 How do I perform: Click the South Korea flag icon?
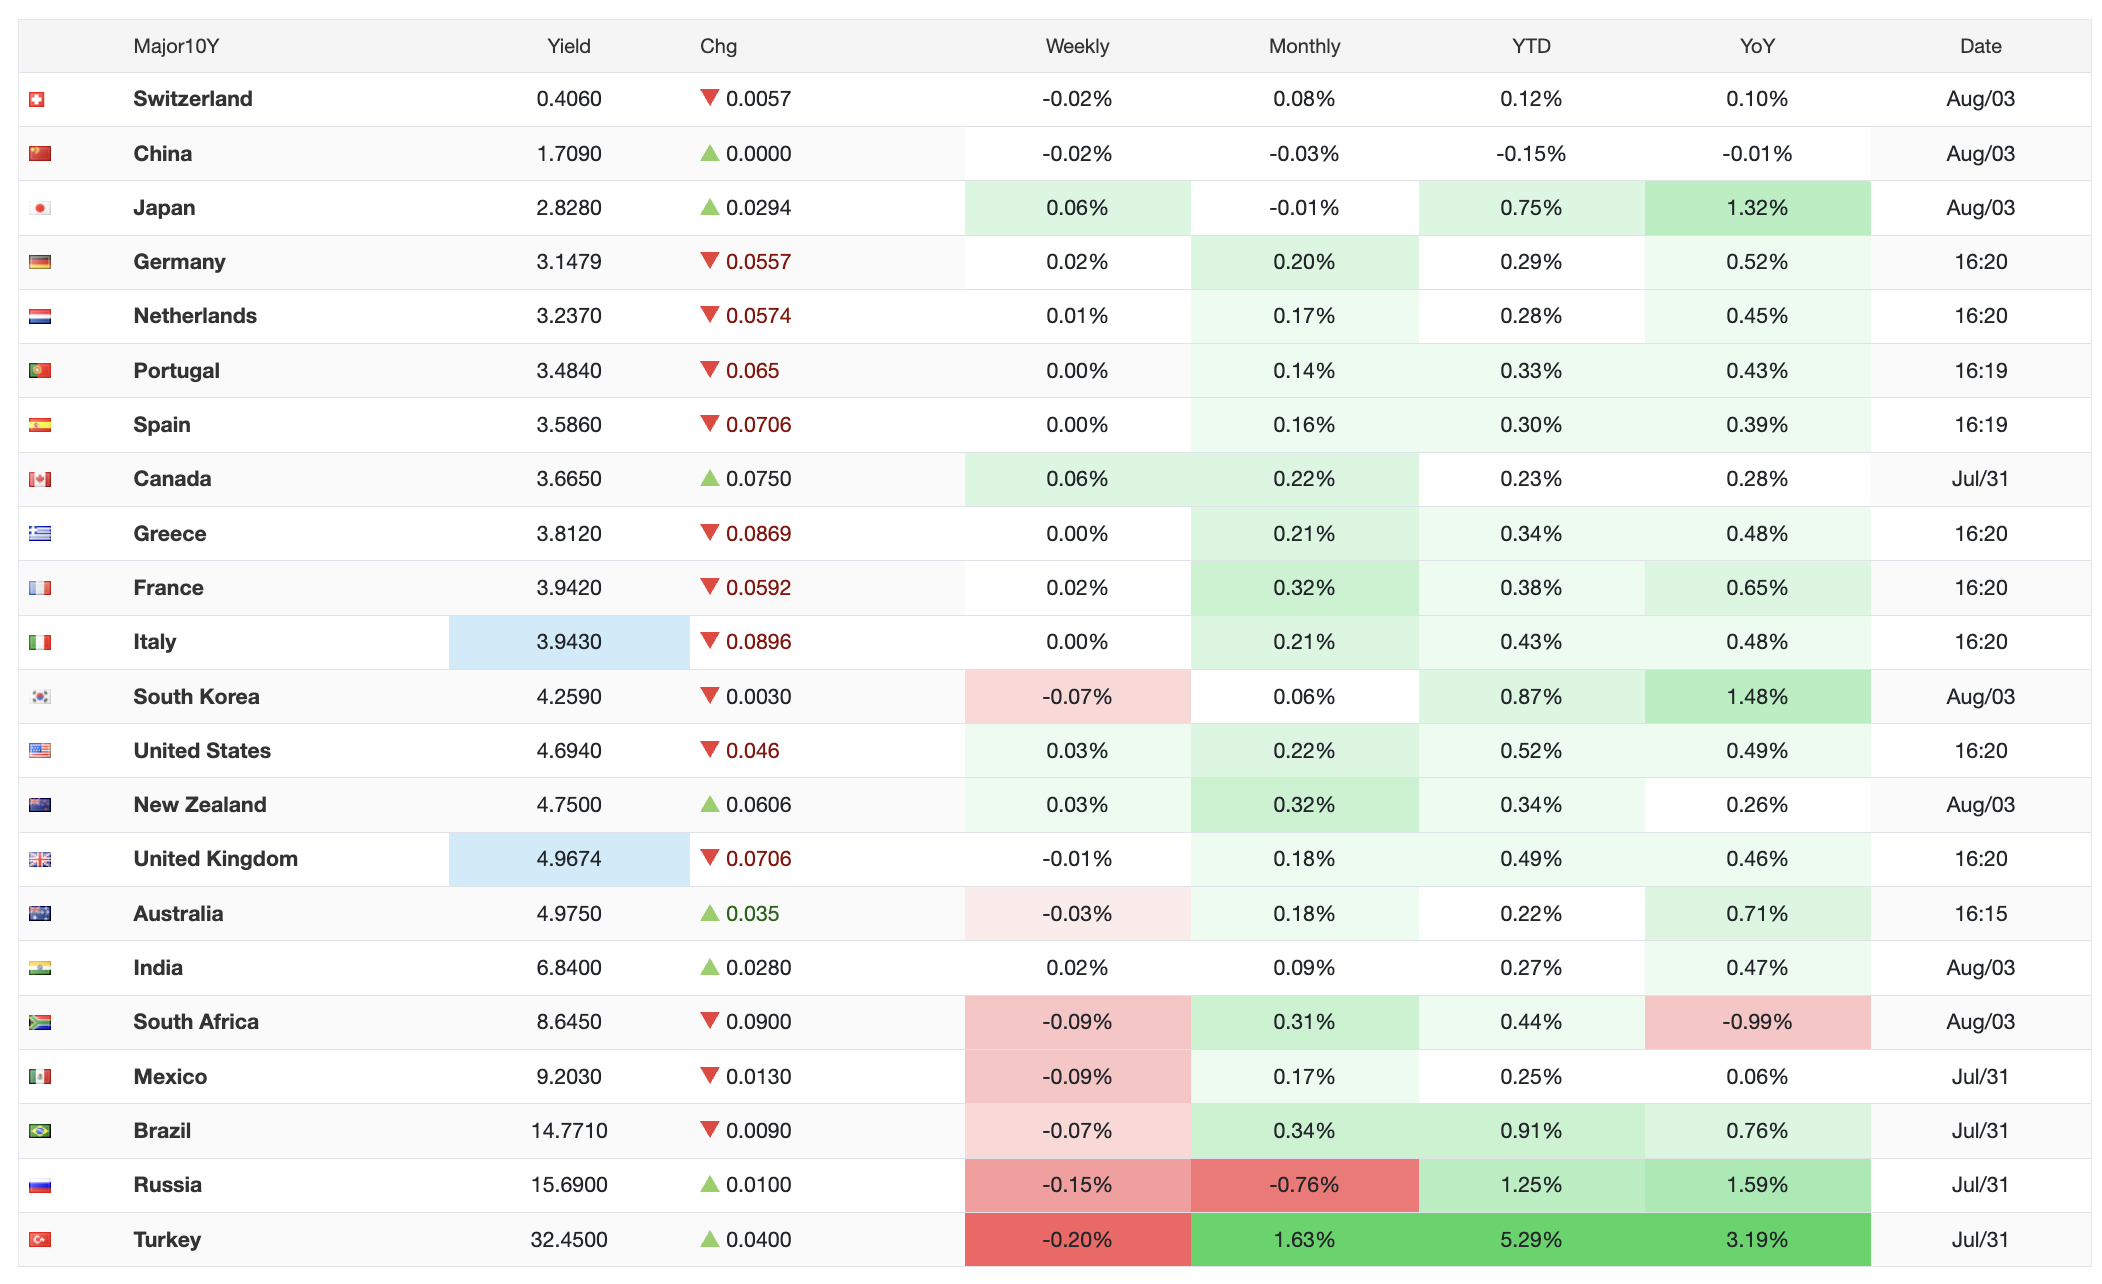[x=40, y=697]
